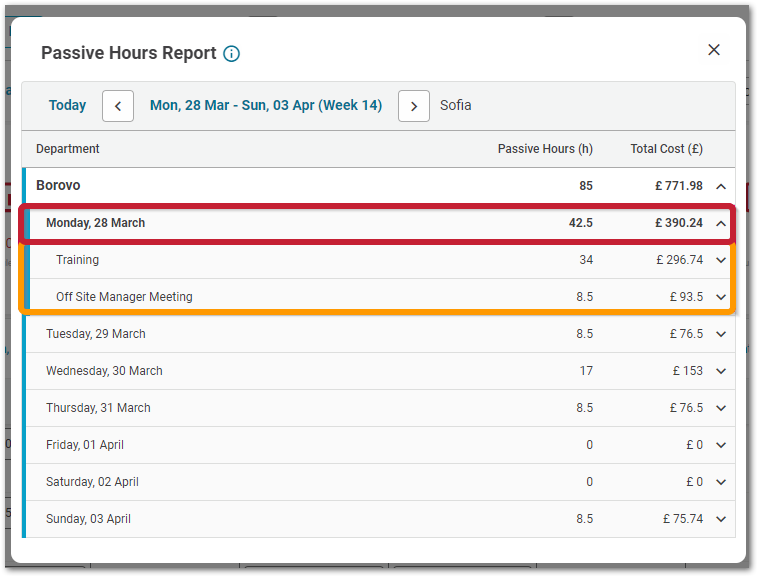Click the Sunday, 03 April label

point(88,519)
